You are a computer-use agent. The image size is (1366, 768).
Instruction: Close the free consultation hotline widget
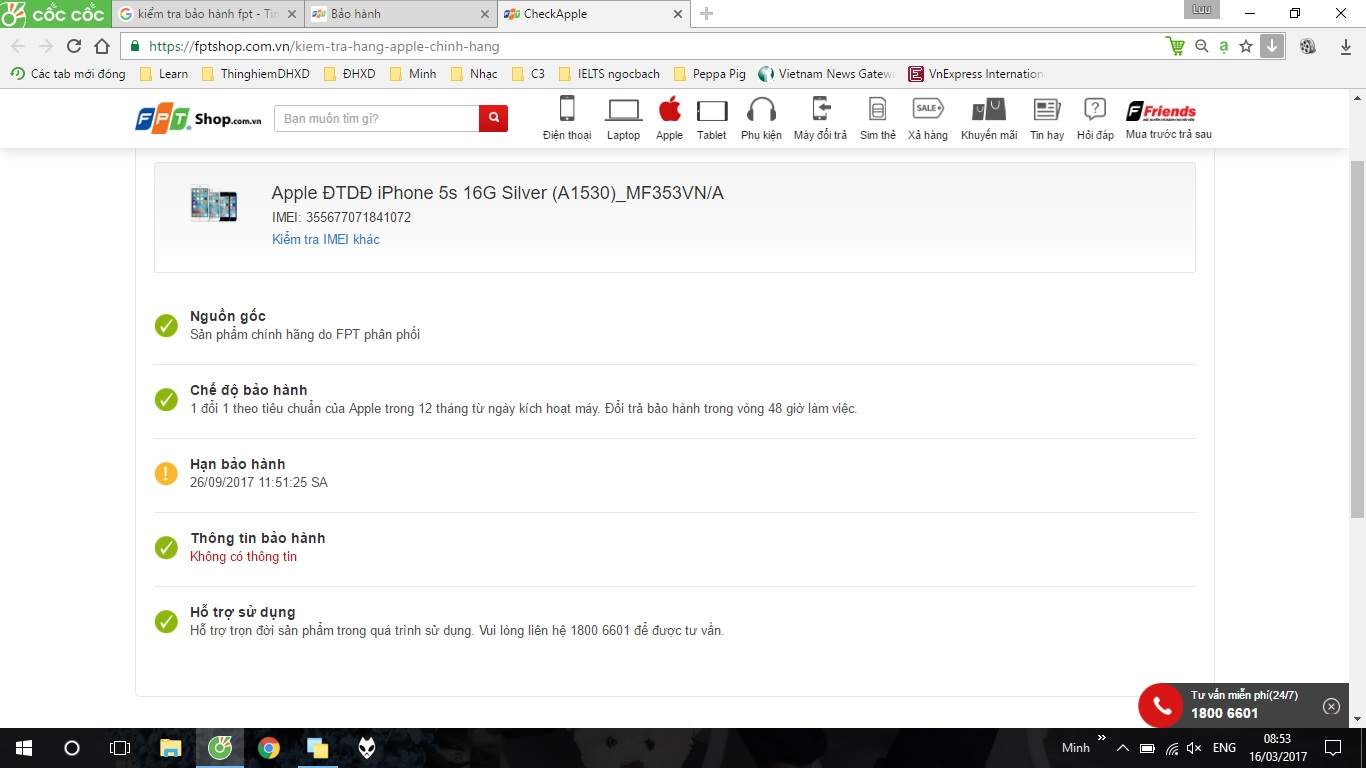coord(1331,706)
